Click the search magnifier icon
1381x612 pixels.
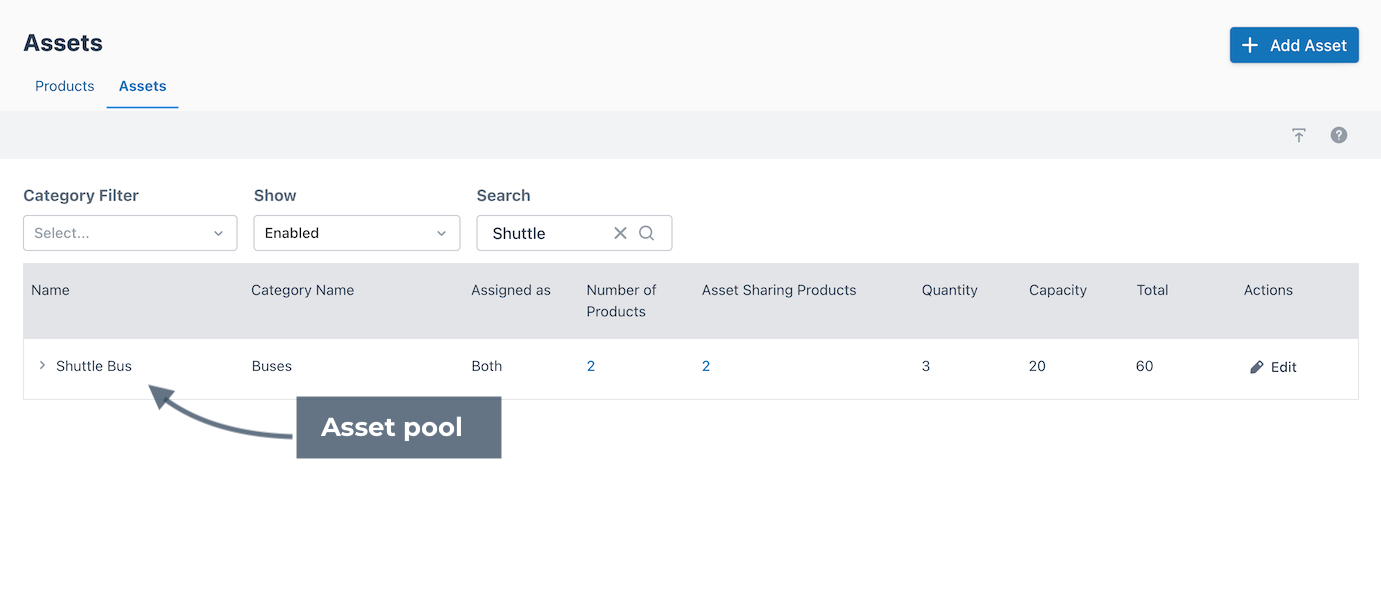647,233
